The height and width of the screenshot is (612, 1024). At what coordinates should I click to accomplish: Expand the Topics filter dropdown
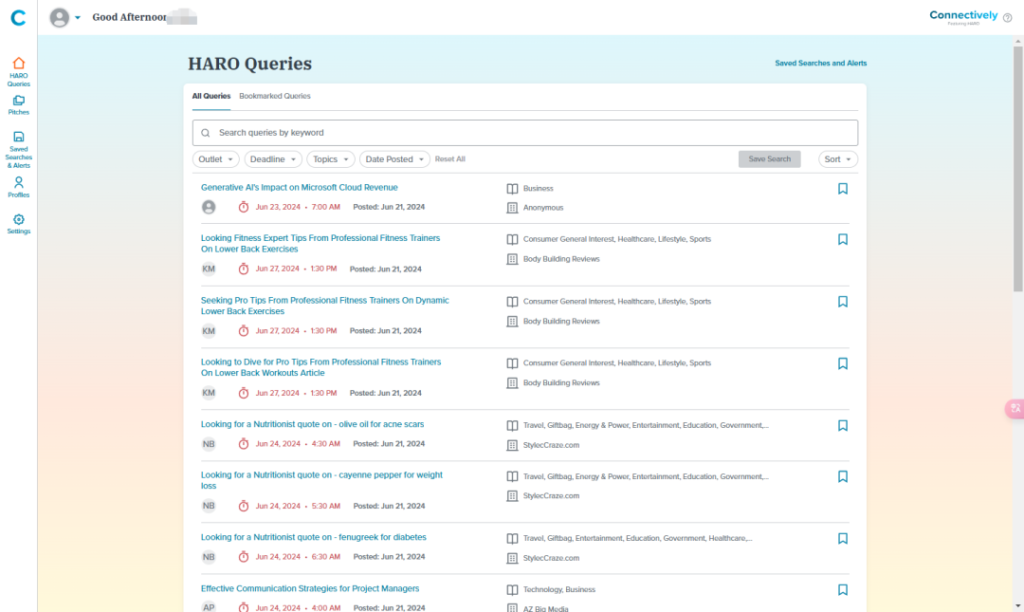330,159
